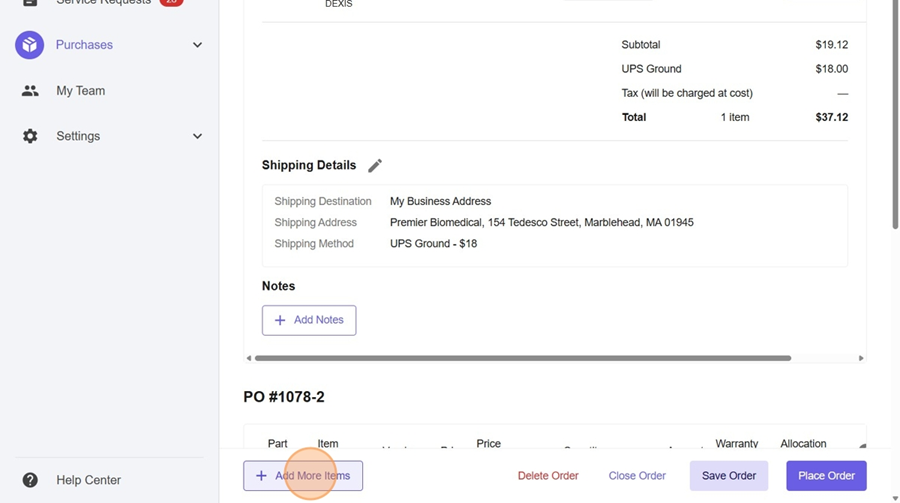
Task: Click the My Team people icon
Action: tap(30, 91)
